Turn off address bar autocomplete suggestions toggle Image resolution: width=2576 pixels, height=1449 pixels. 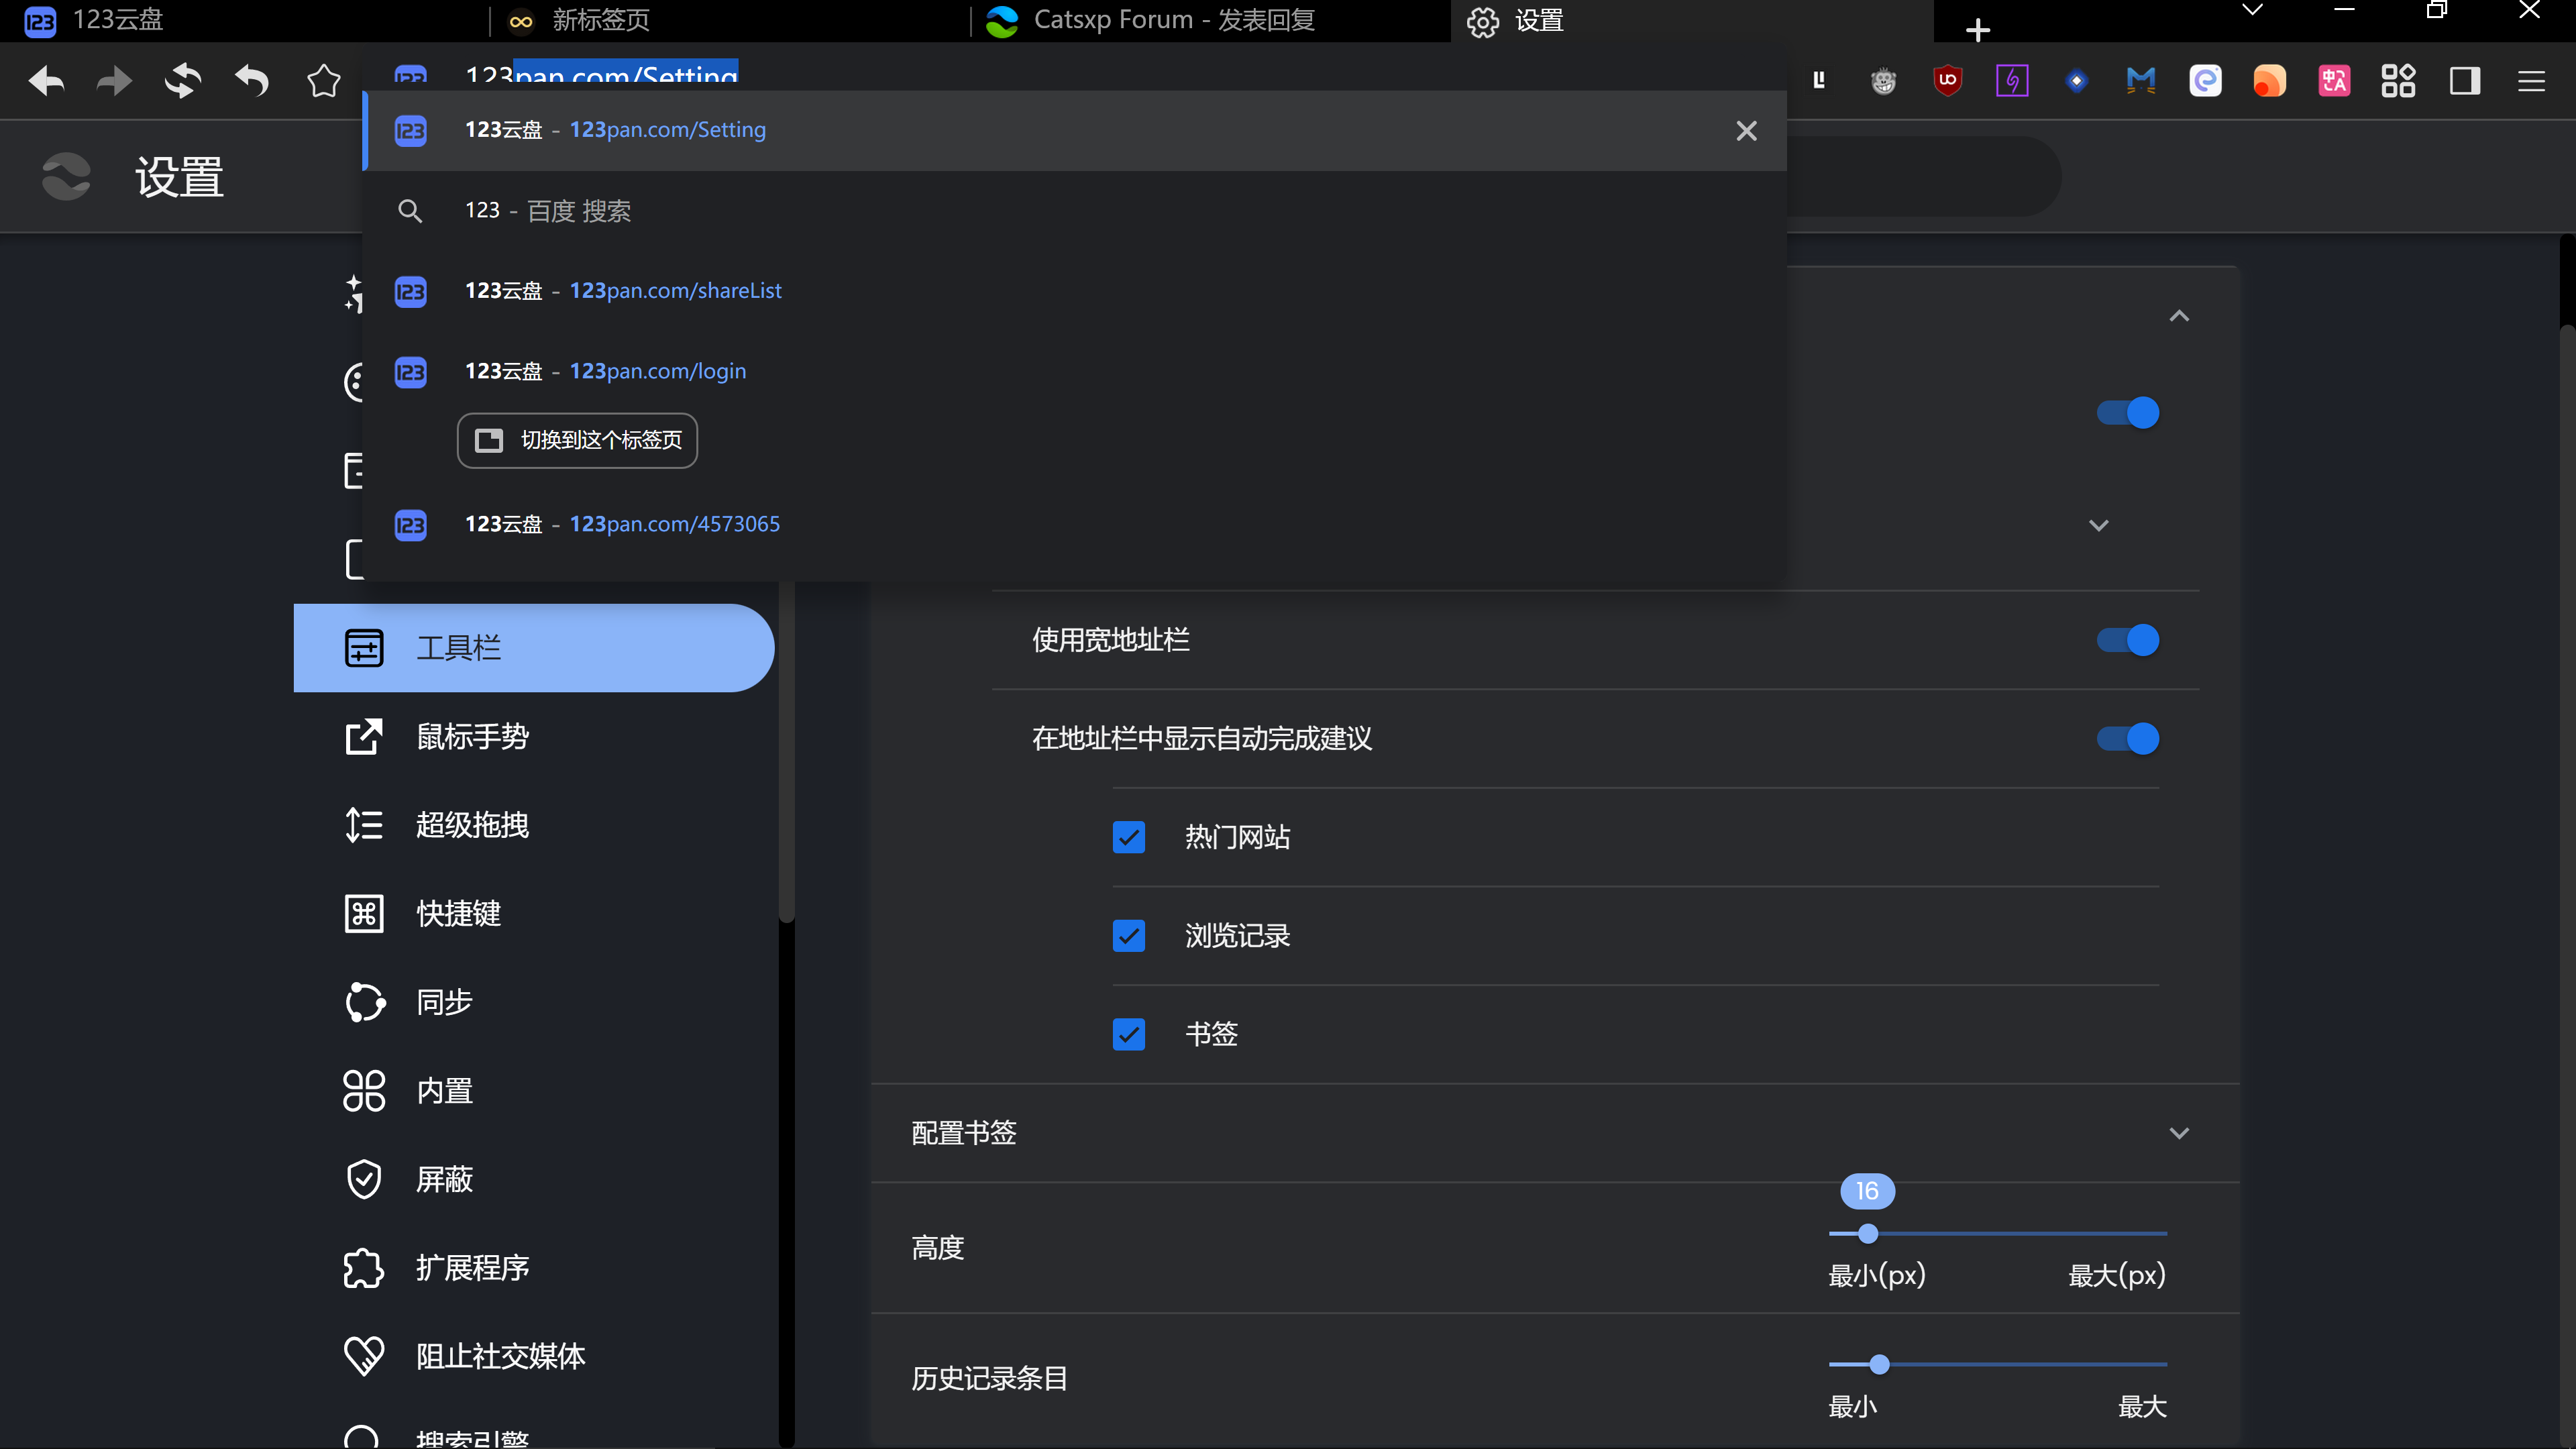pos(2128,739)
